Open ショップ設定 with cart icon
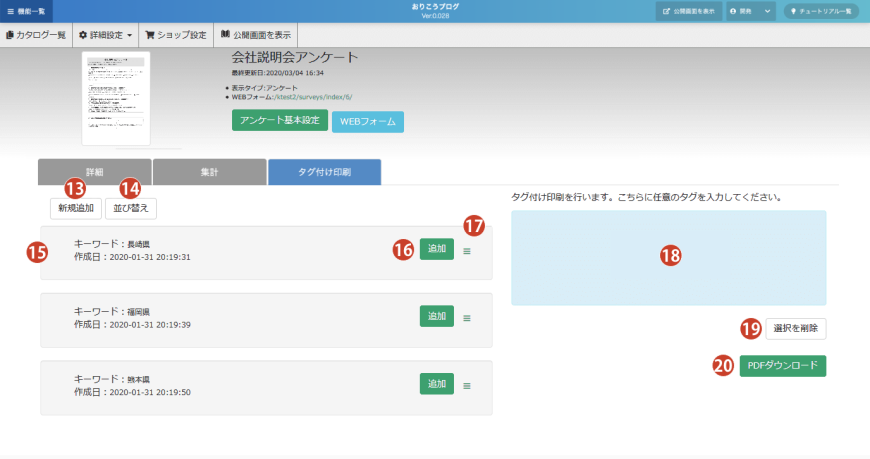 pos(176,35)
